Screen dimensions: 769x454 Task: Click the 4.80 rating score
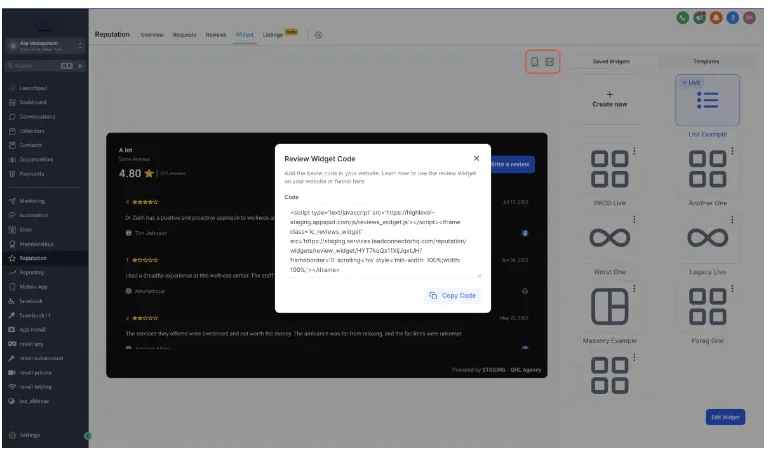(130, 174)
